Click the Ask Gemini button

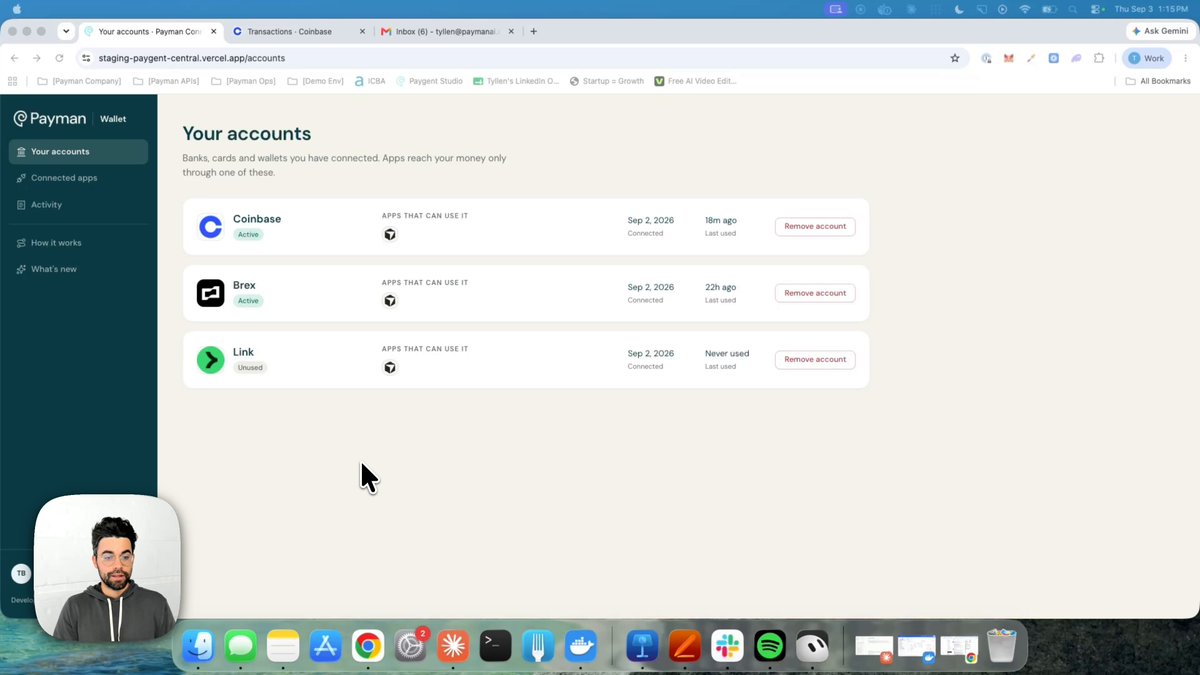pyautogui.click(x=1160, y=31)
